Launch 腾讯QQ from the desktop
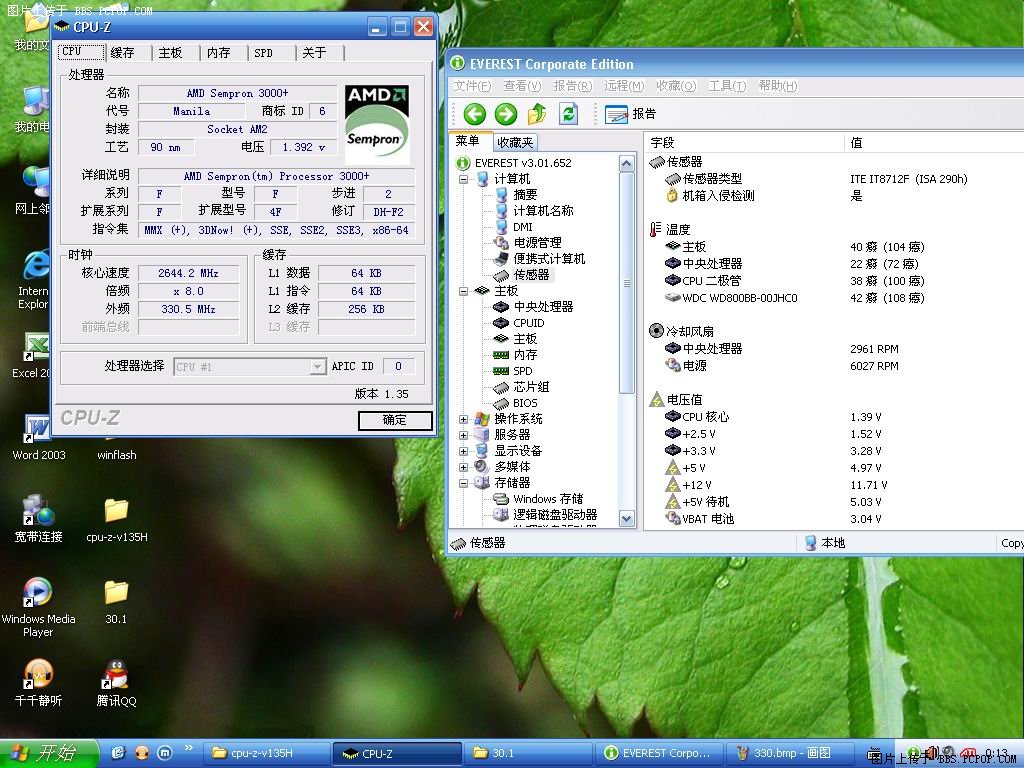The image size is (1024, 768). [116, 683]
